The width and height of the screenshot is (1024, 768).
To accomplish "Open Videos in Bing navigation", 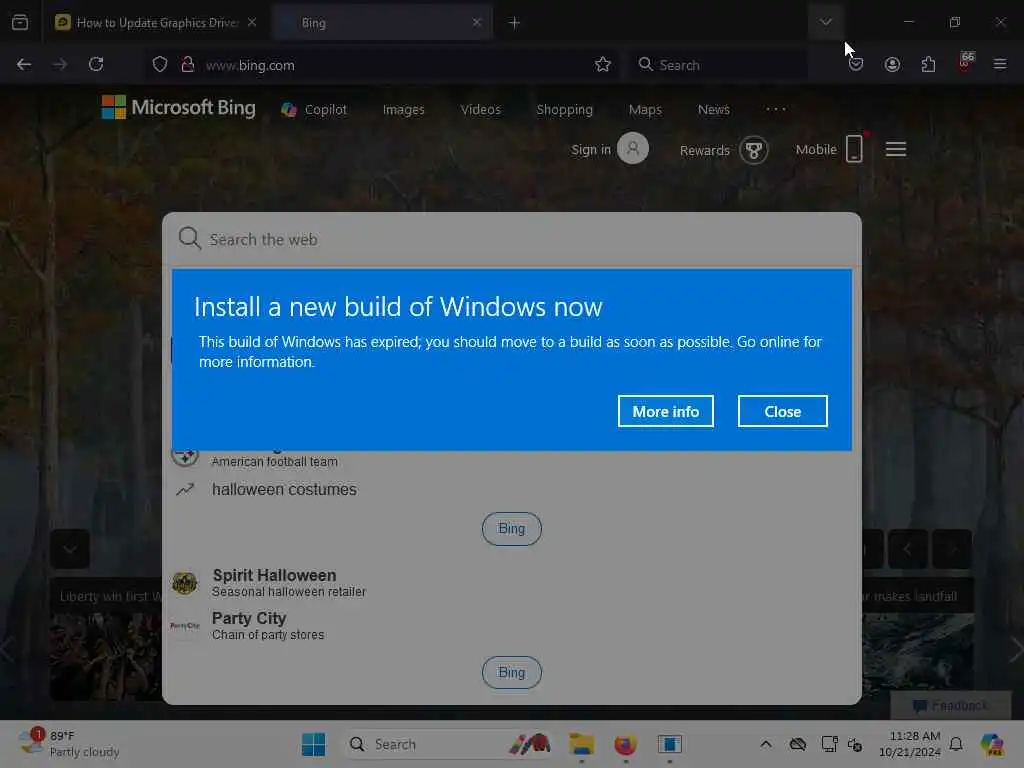I will [x=481, y=110].
